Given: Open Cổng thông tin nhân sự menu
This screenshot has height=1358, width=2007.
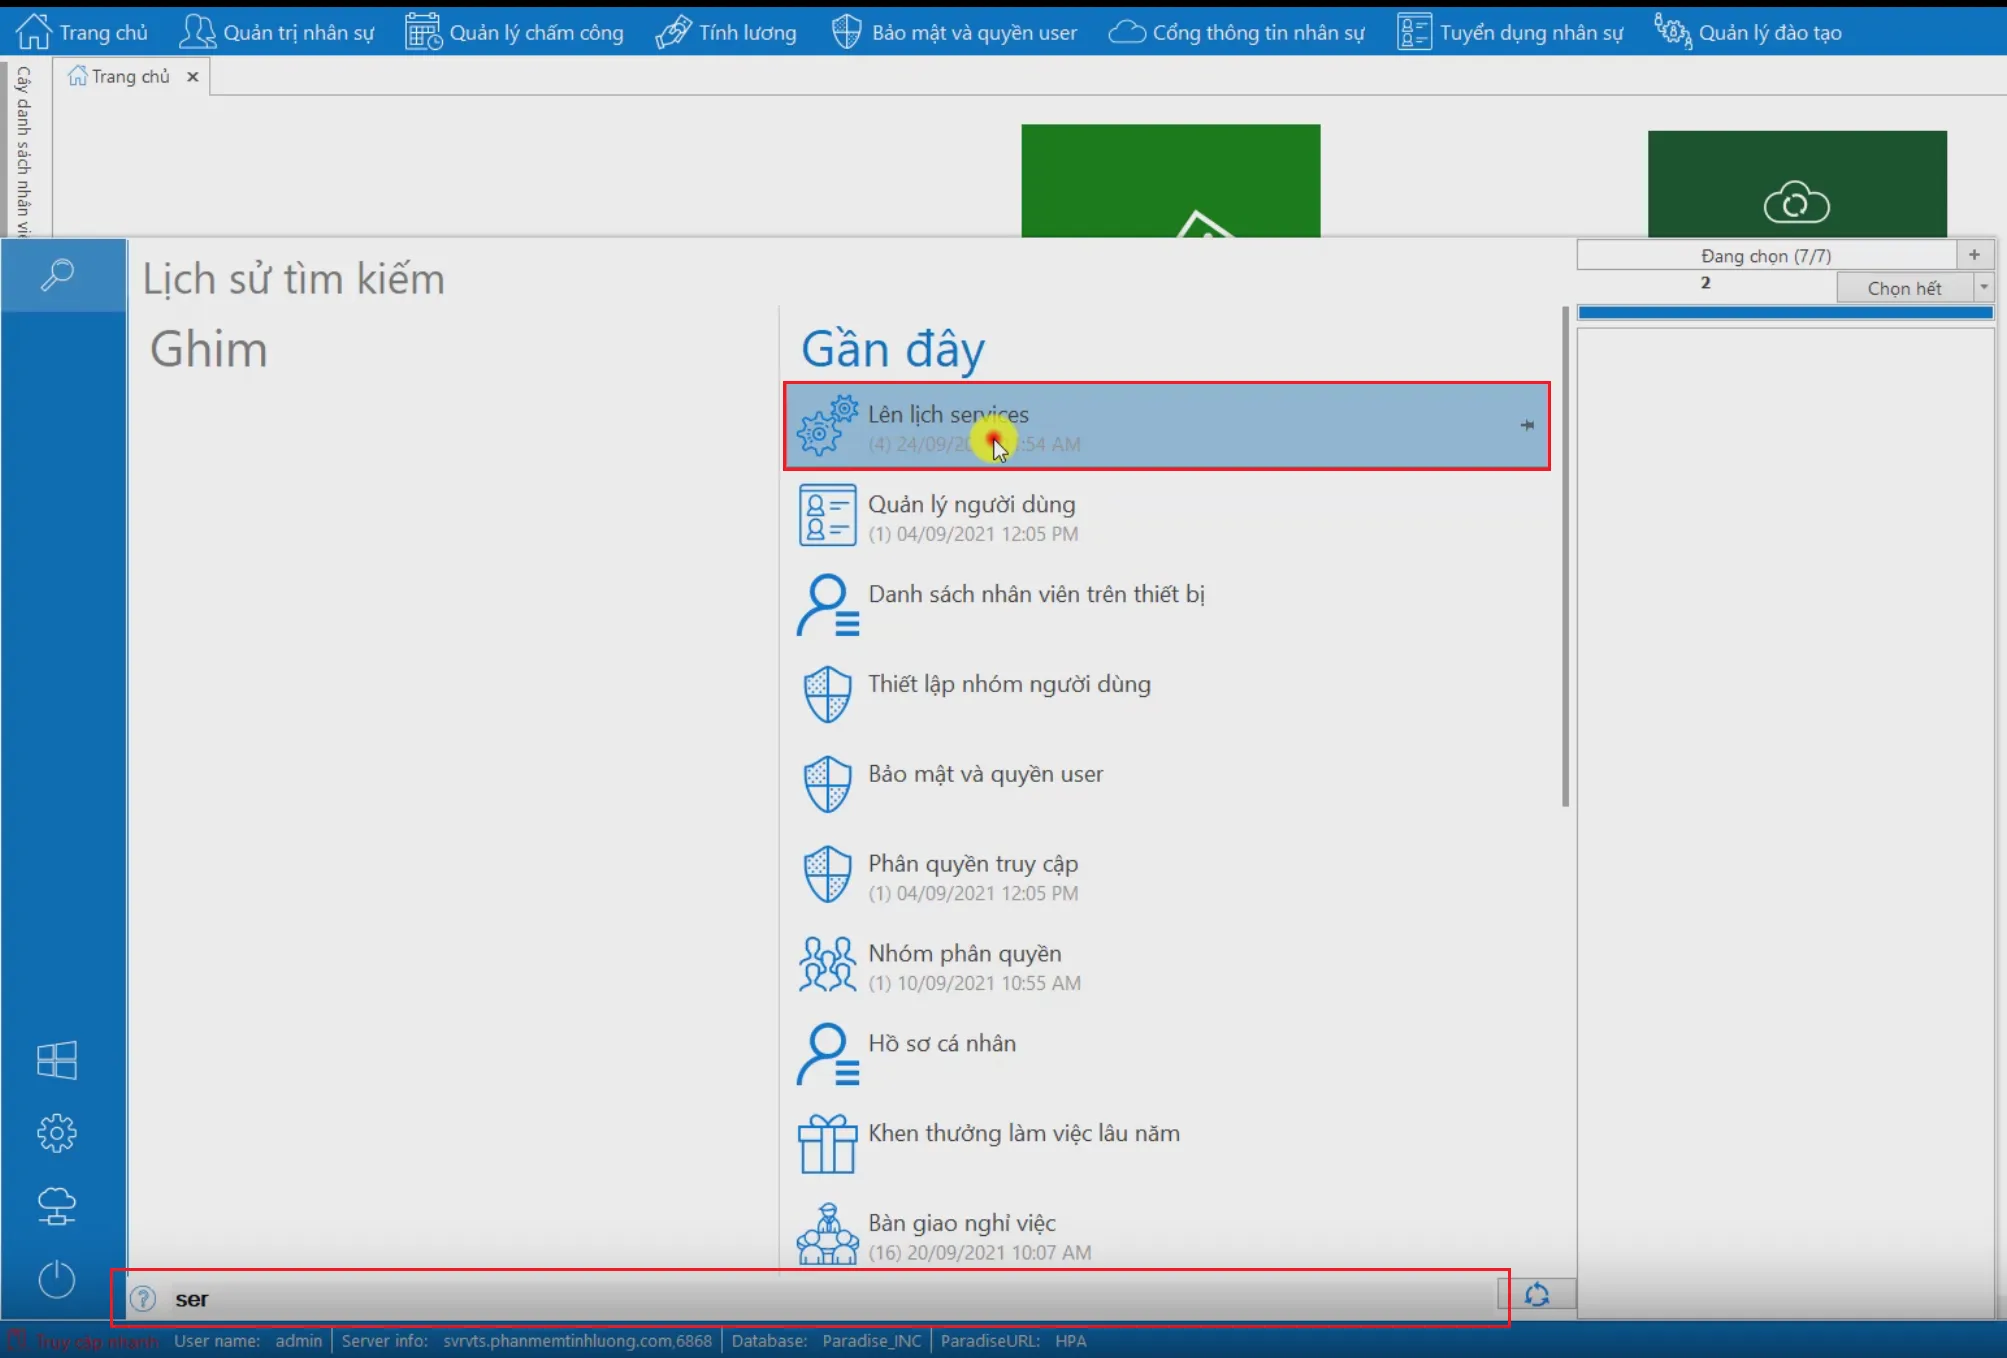Looking at the screenshot, I should point(1236,32).
